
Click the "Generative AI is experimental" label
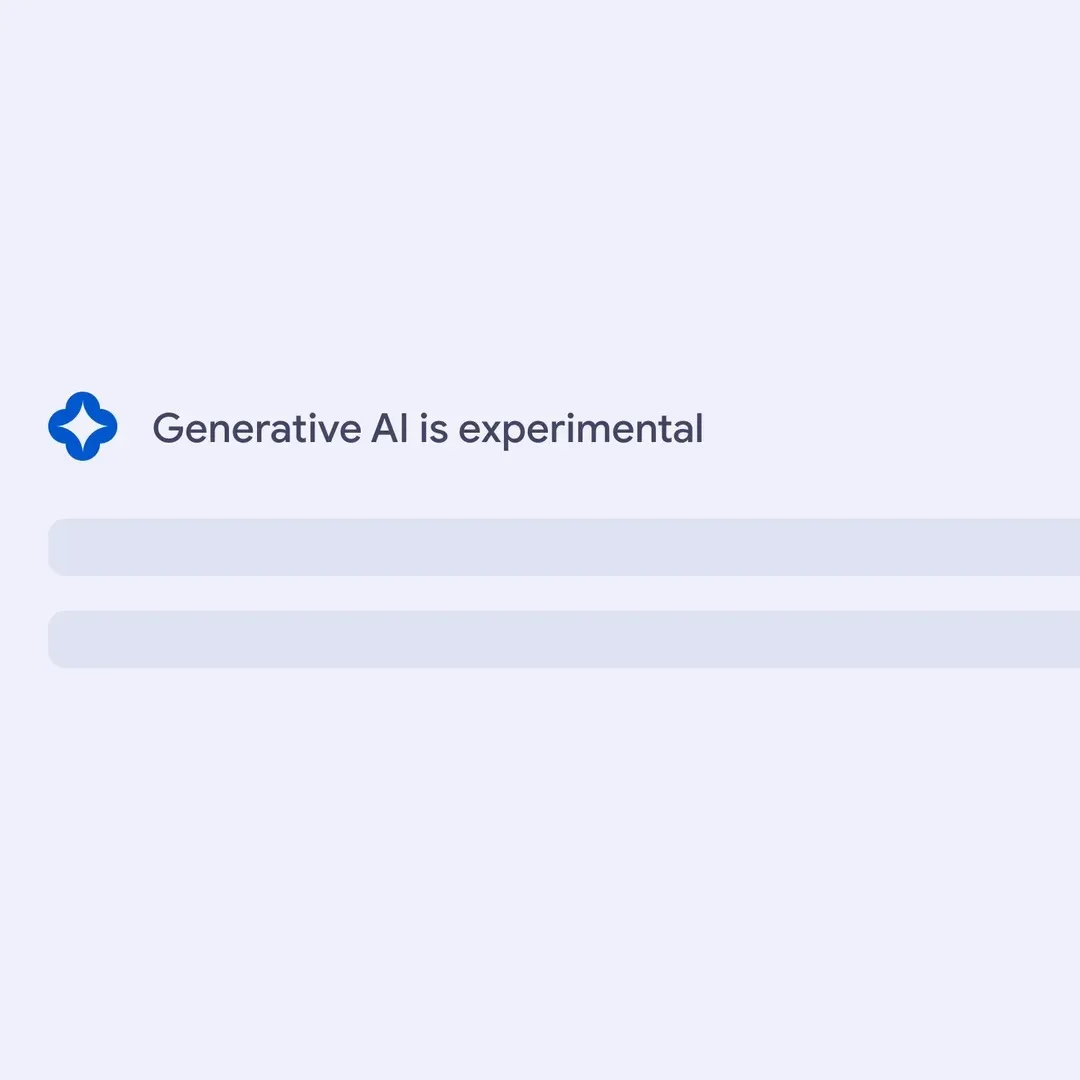tap(427, 429)
